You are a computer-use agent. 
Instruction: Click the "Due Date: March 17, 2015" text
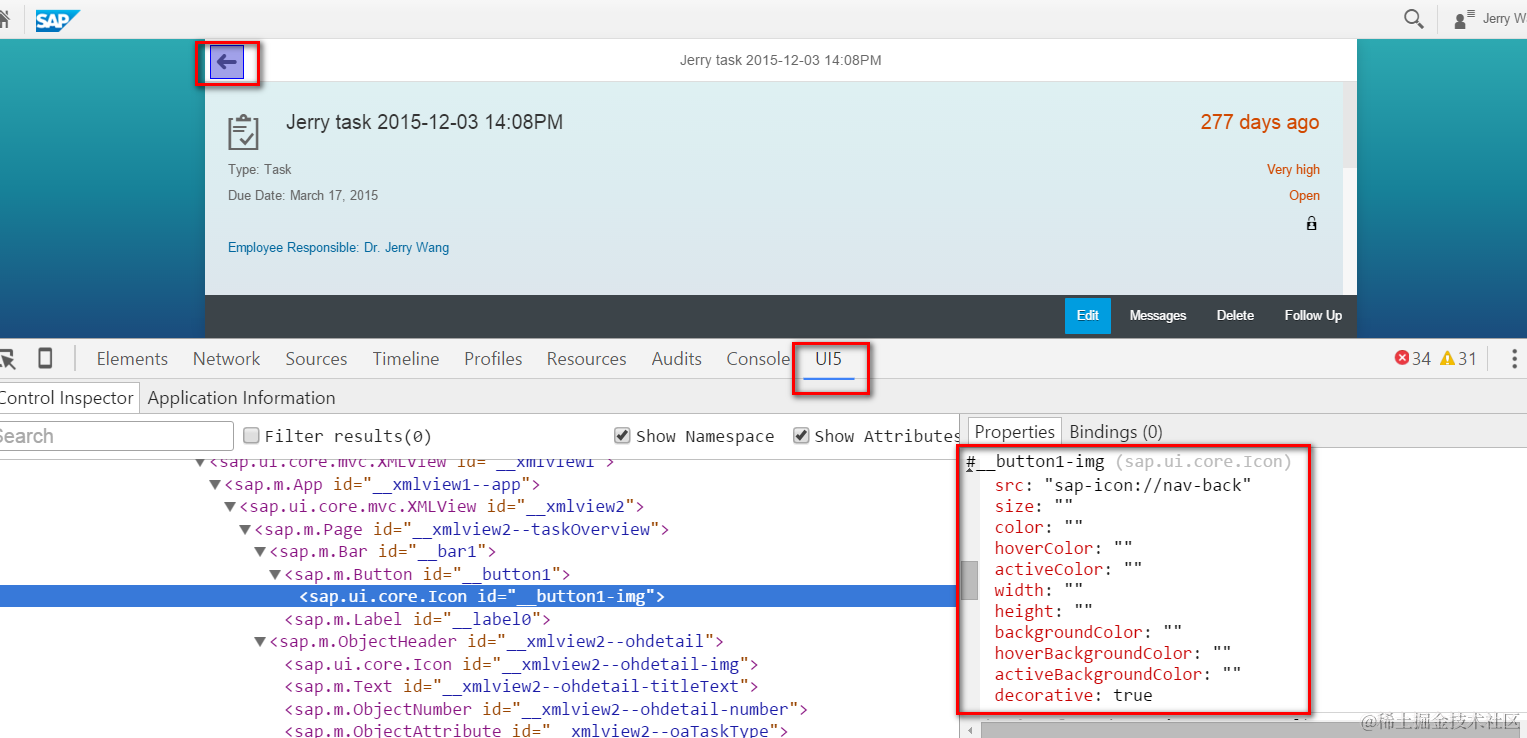pos(303,195)
